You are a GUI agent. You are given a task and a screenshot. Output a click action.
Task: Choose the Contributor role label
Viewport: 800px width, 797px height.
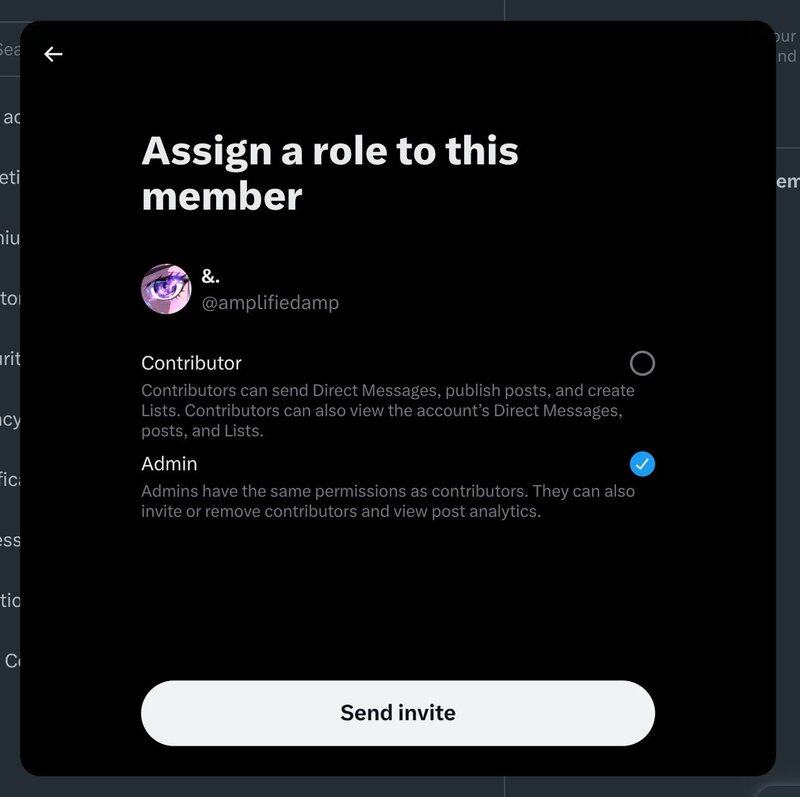click(x=191, y=363)
